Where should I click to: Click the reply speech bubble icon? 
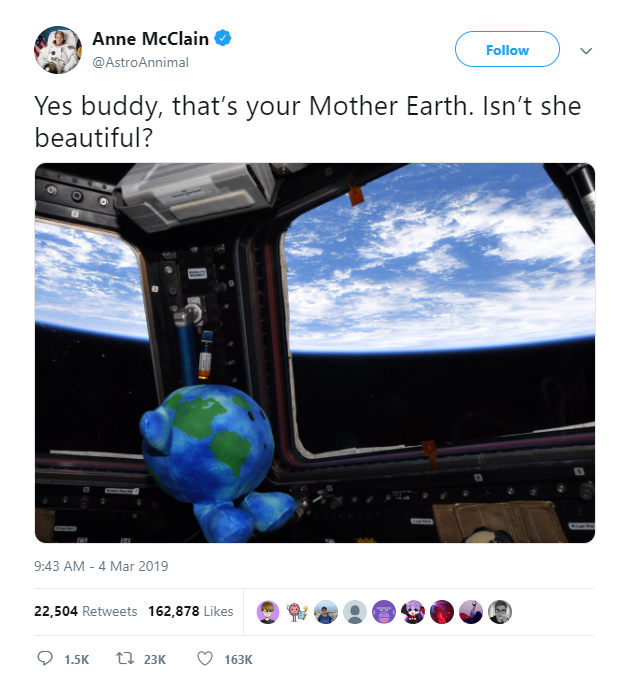44,659
